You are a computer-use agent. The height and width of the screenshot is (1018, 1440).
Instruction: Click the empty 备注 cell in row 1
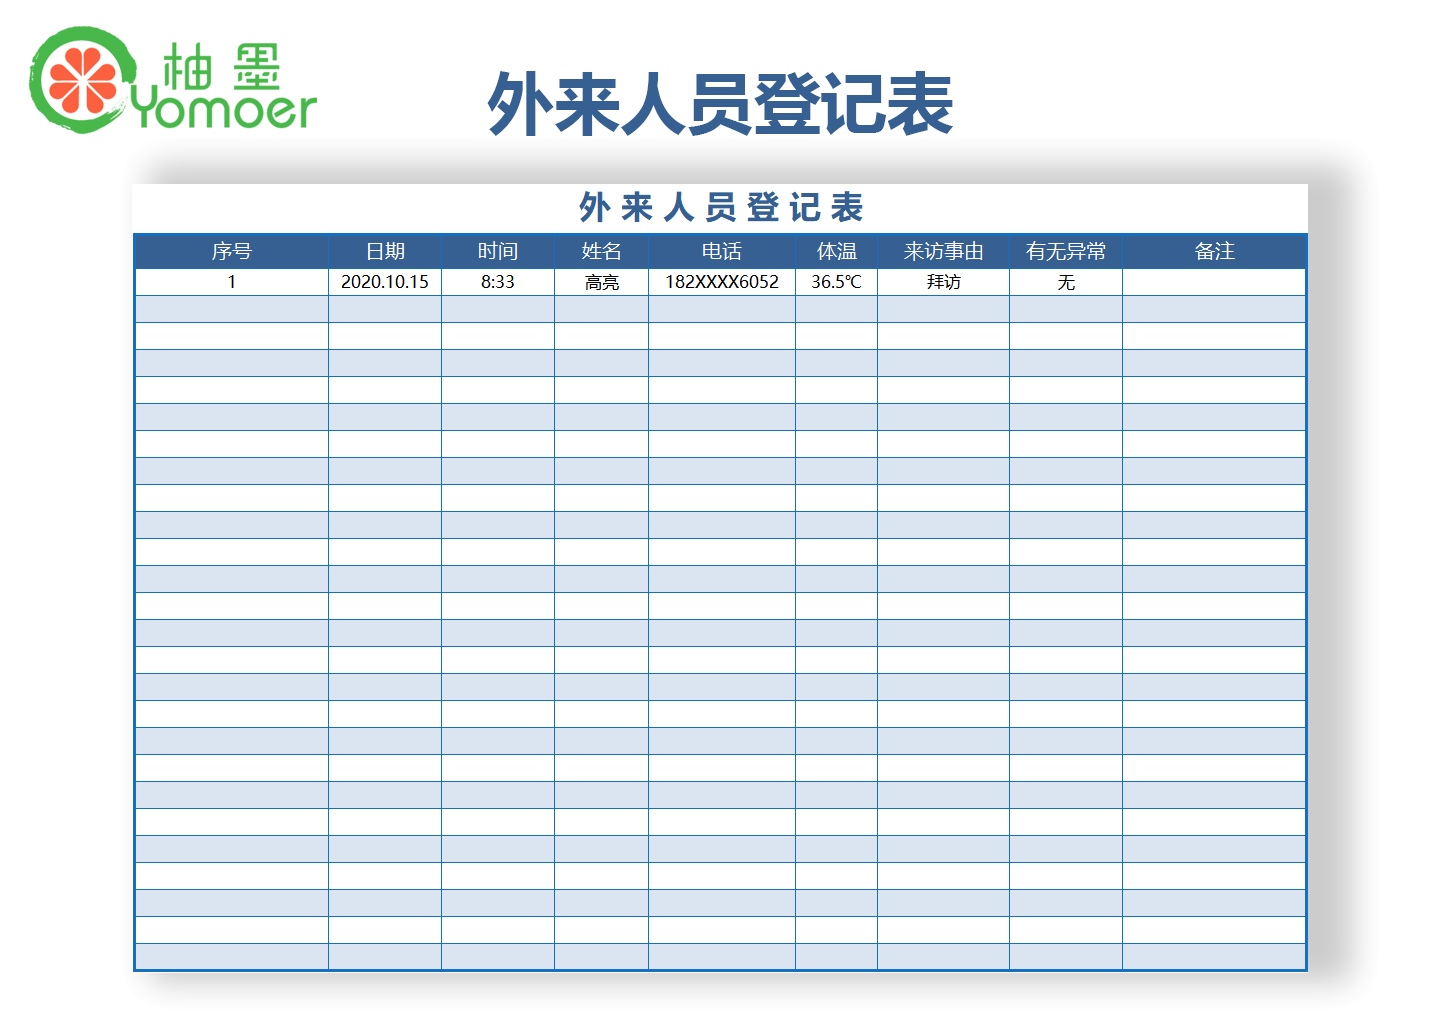point(1214,282)
